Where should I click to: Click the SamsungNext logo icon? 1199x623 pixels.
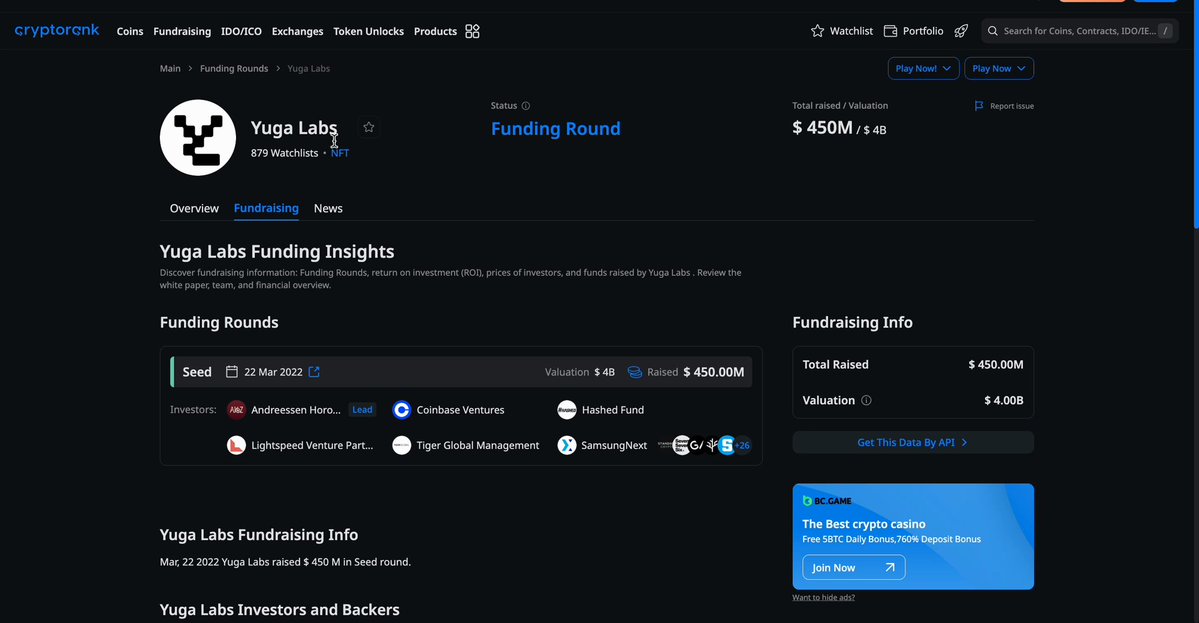point(567,445)
